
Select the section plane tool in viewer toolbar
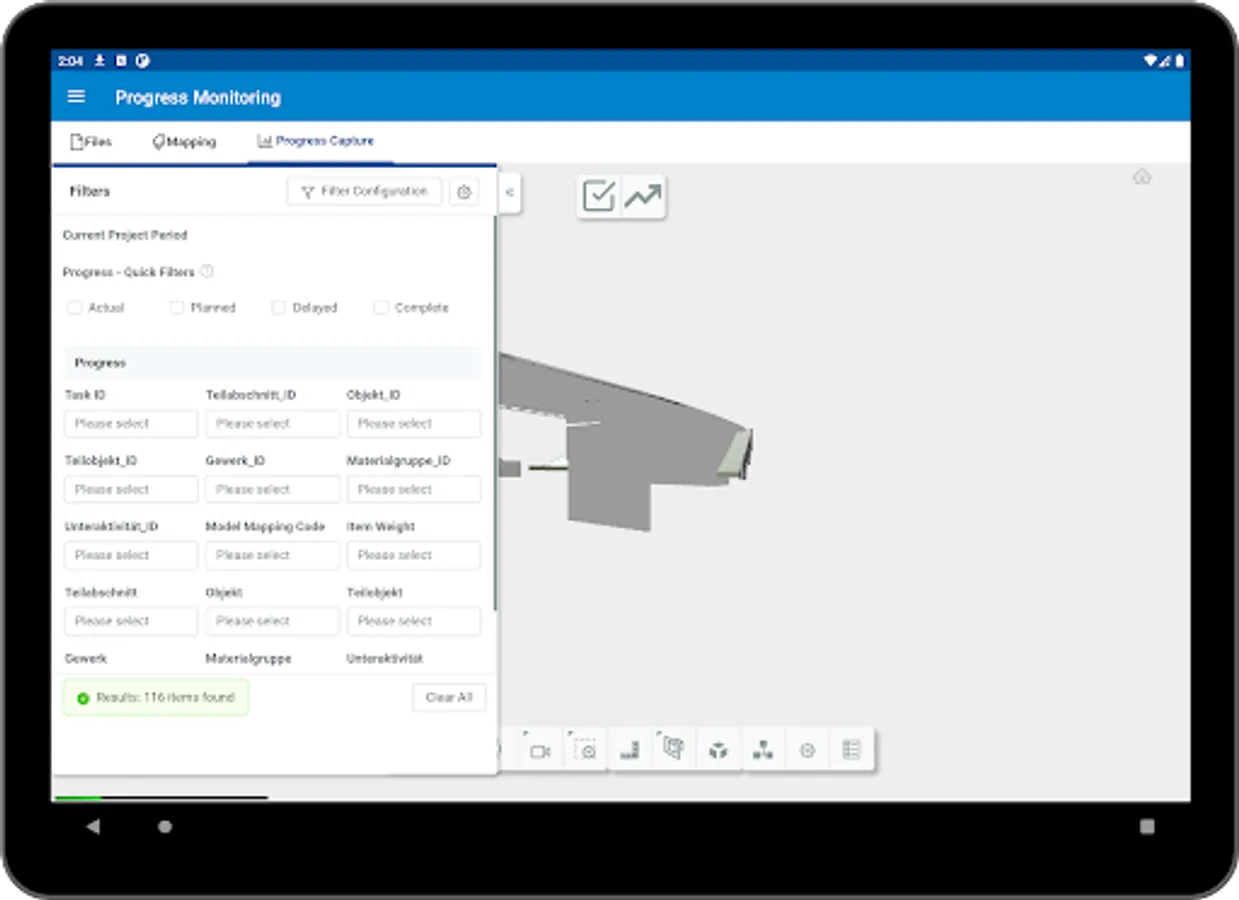tap(674, 750)
